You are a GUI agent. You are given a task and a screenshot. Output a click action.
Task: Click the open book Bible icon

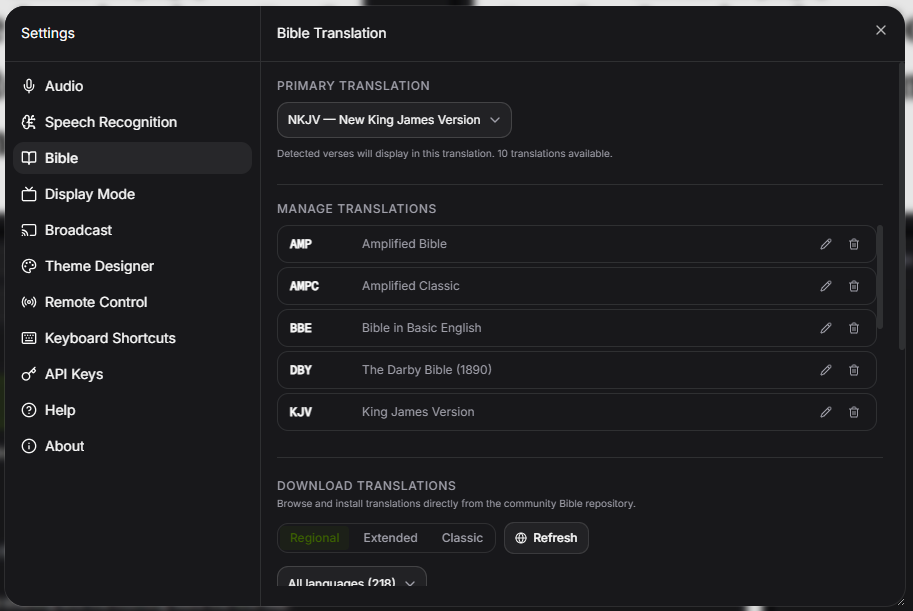point(29,158)
